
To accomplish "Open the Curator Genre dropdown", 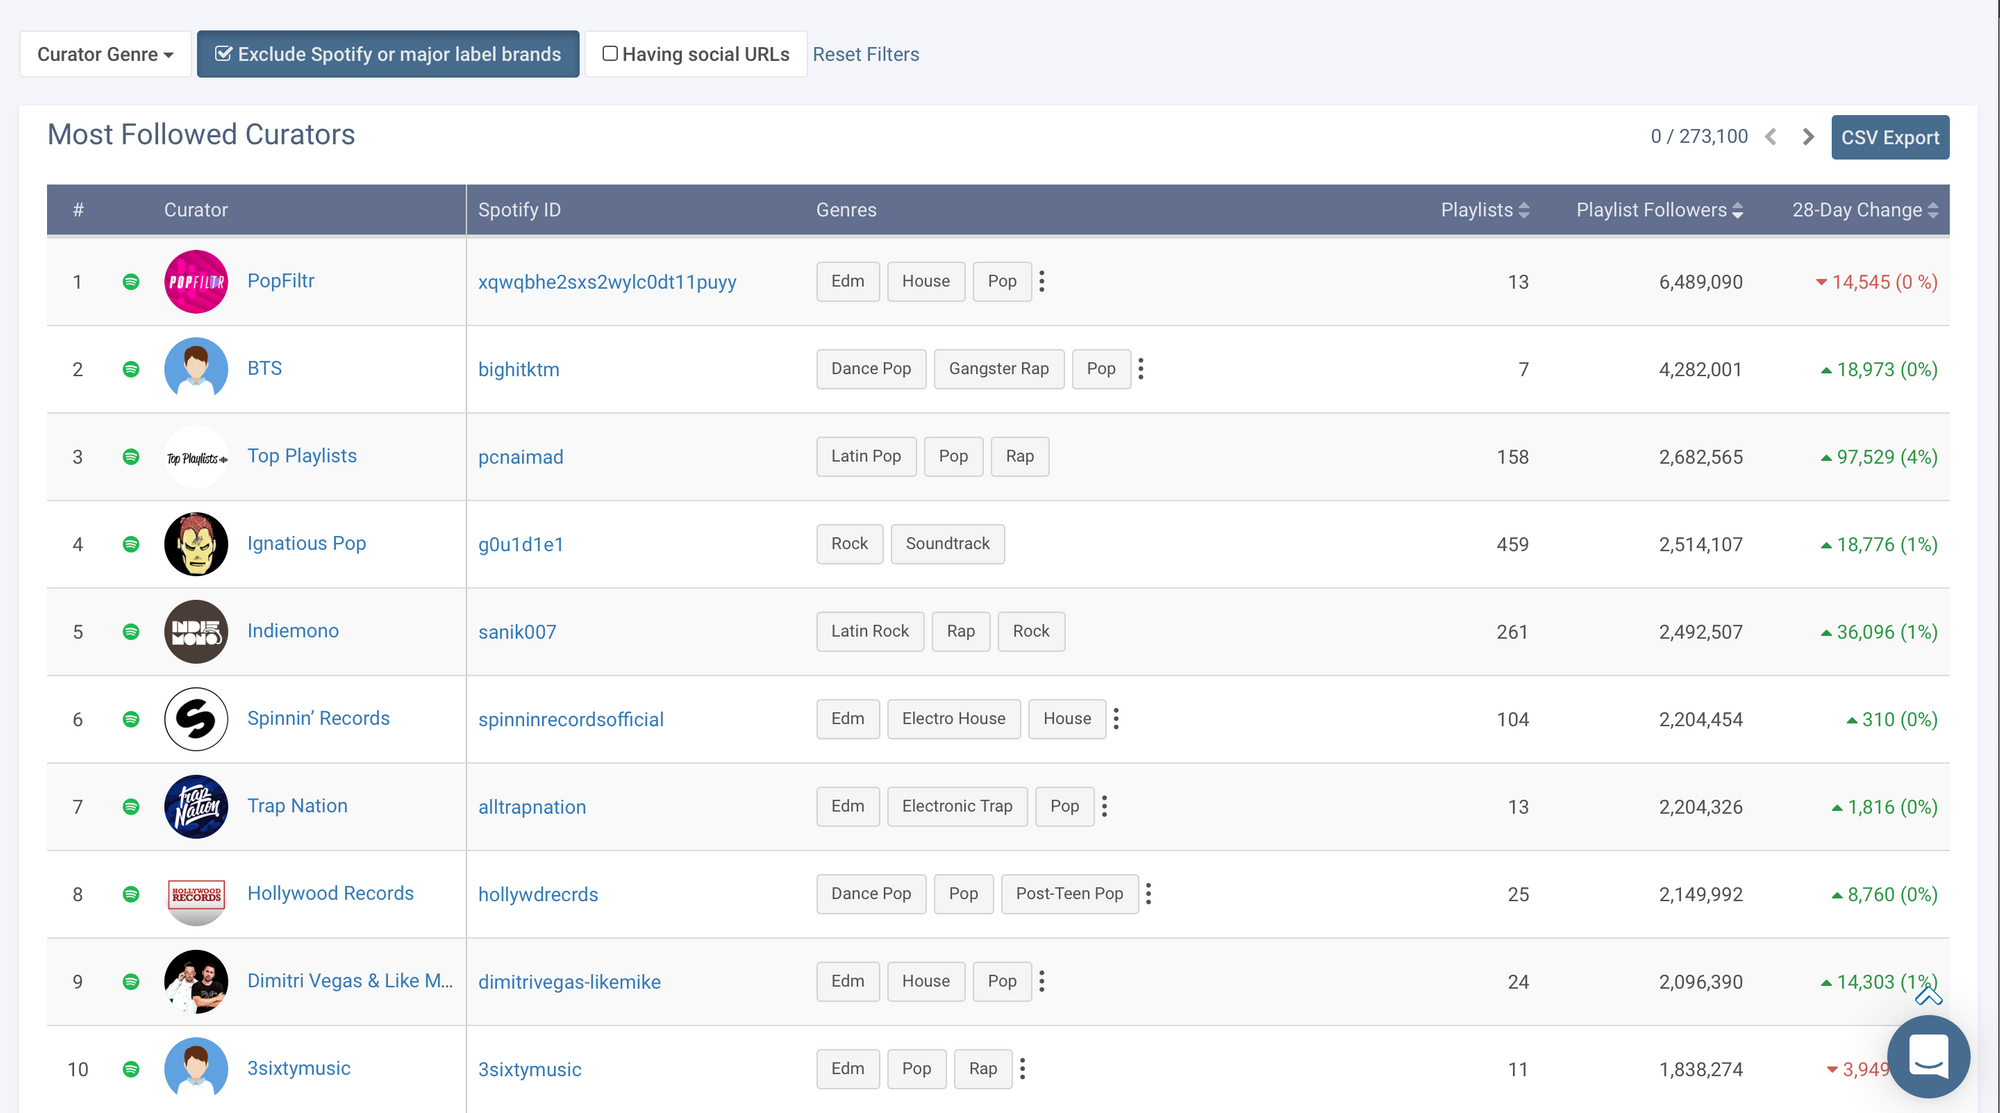I will (105, 54).
